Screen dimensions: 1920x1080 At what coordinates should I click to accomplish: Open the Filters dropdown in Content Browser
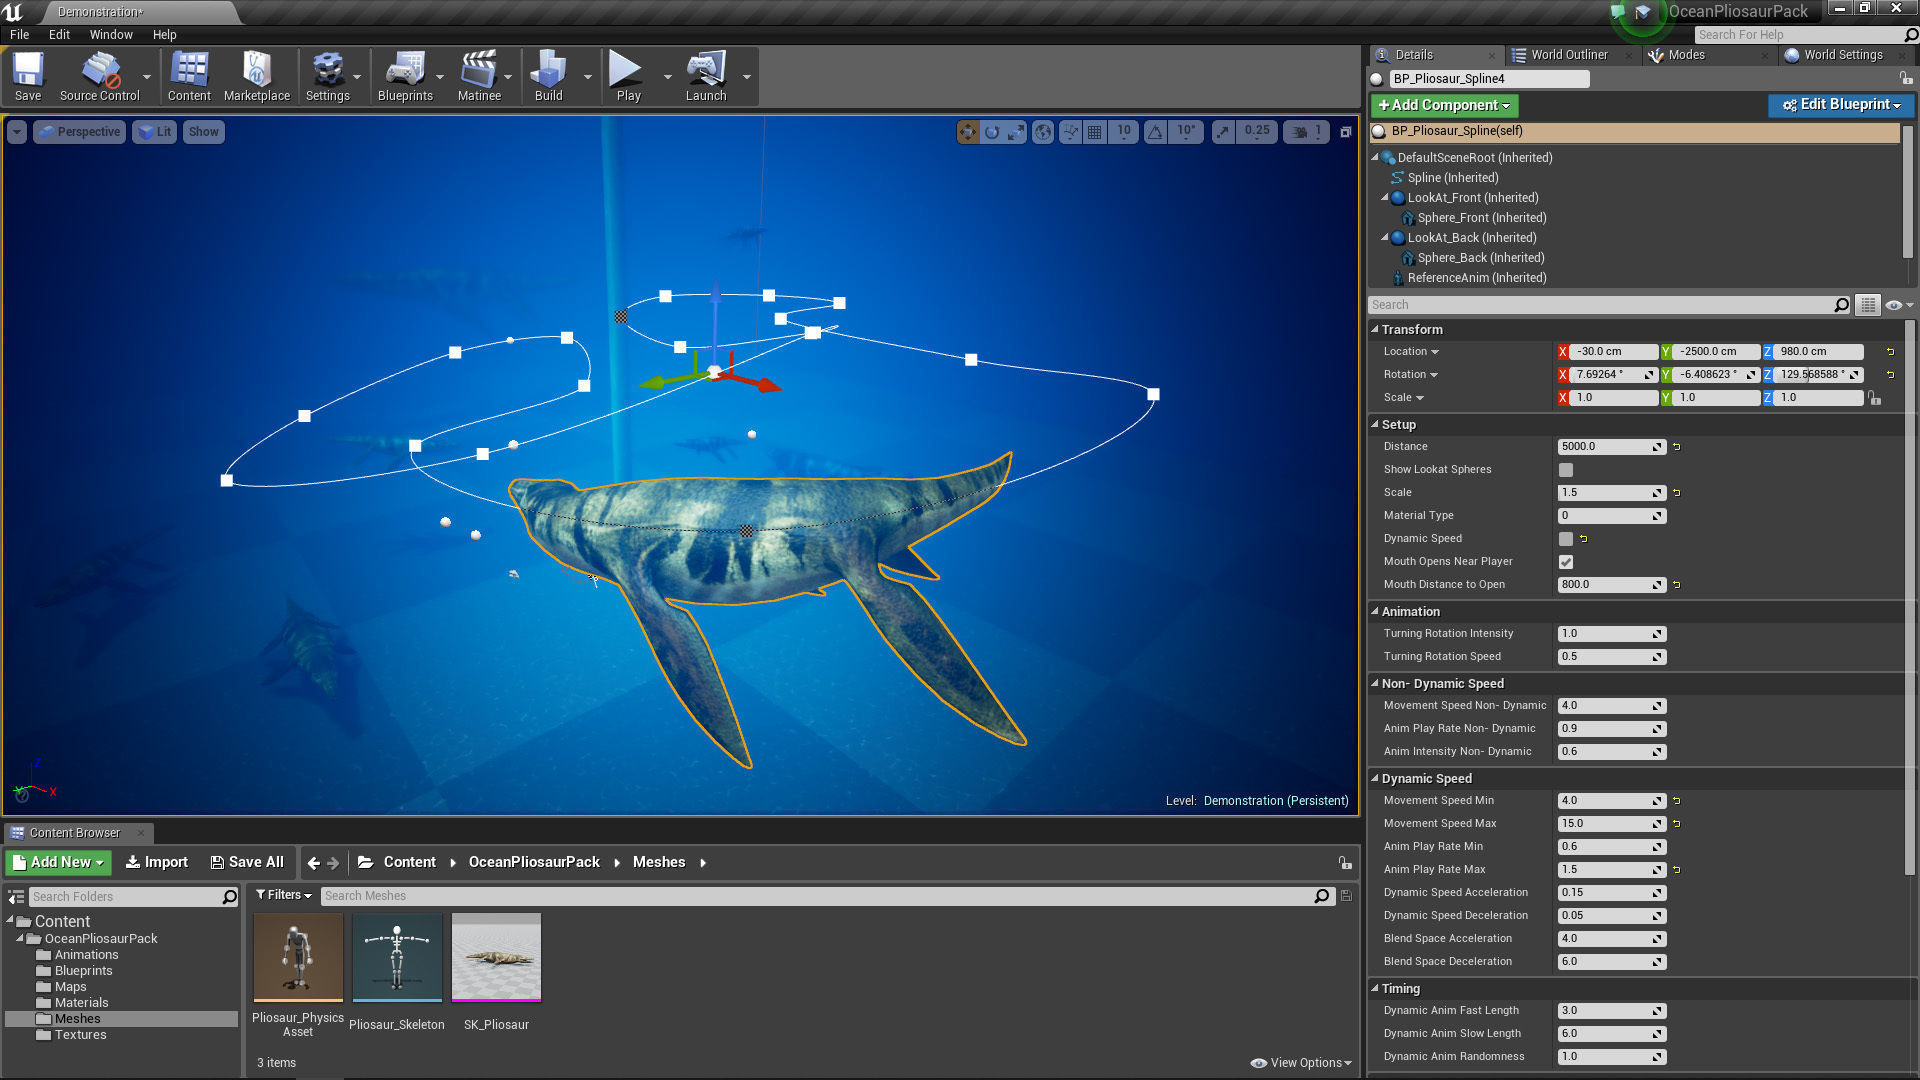pyautogui.click(x=283, y=895)
